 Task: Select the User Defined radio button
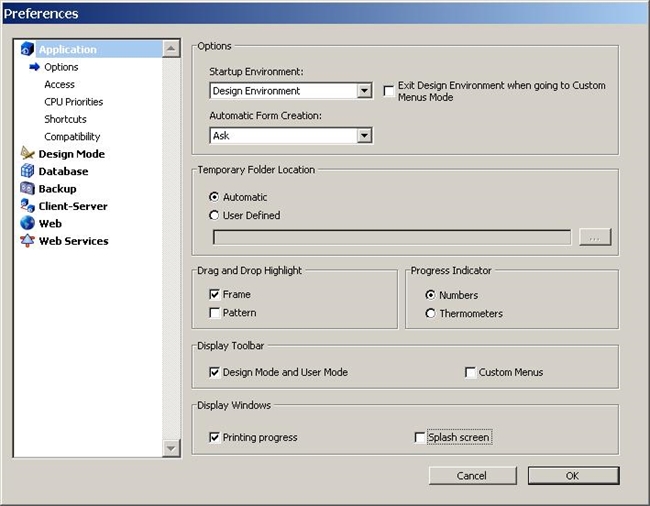[214, 215]
